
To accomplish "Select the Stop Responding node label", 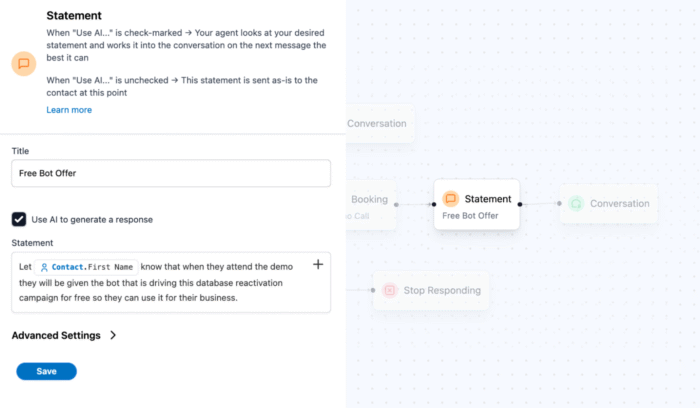I will pos(442,290).
